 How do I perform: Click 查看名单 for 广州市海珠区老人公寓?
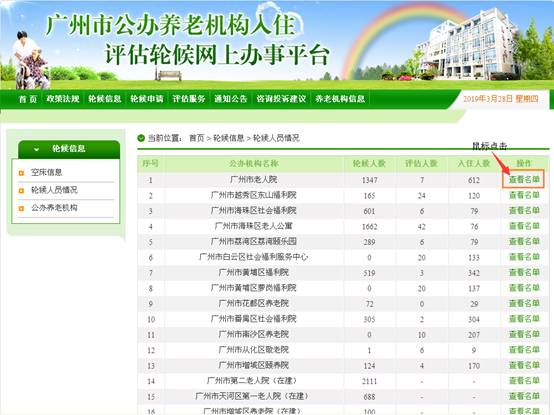click(524, 226)
